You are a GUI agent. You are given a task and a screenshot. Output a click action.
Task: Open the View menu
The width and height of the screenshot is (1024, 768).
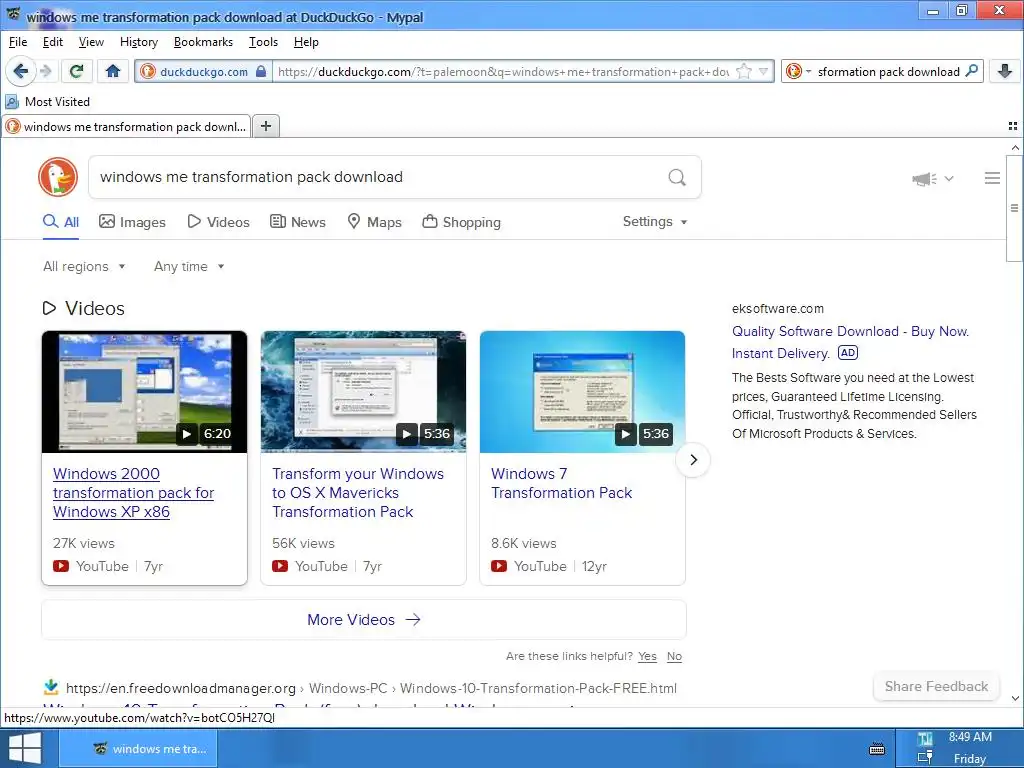pyautogui.click(x=91, y=42)
